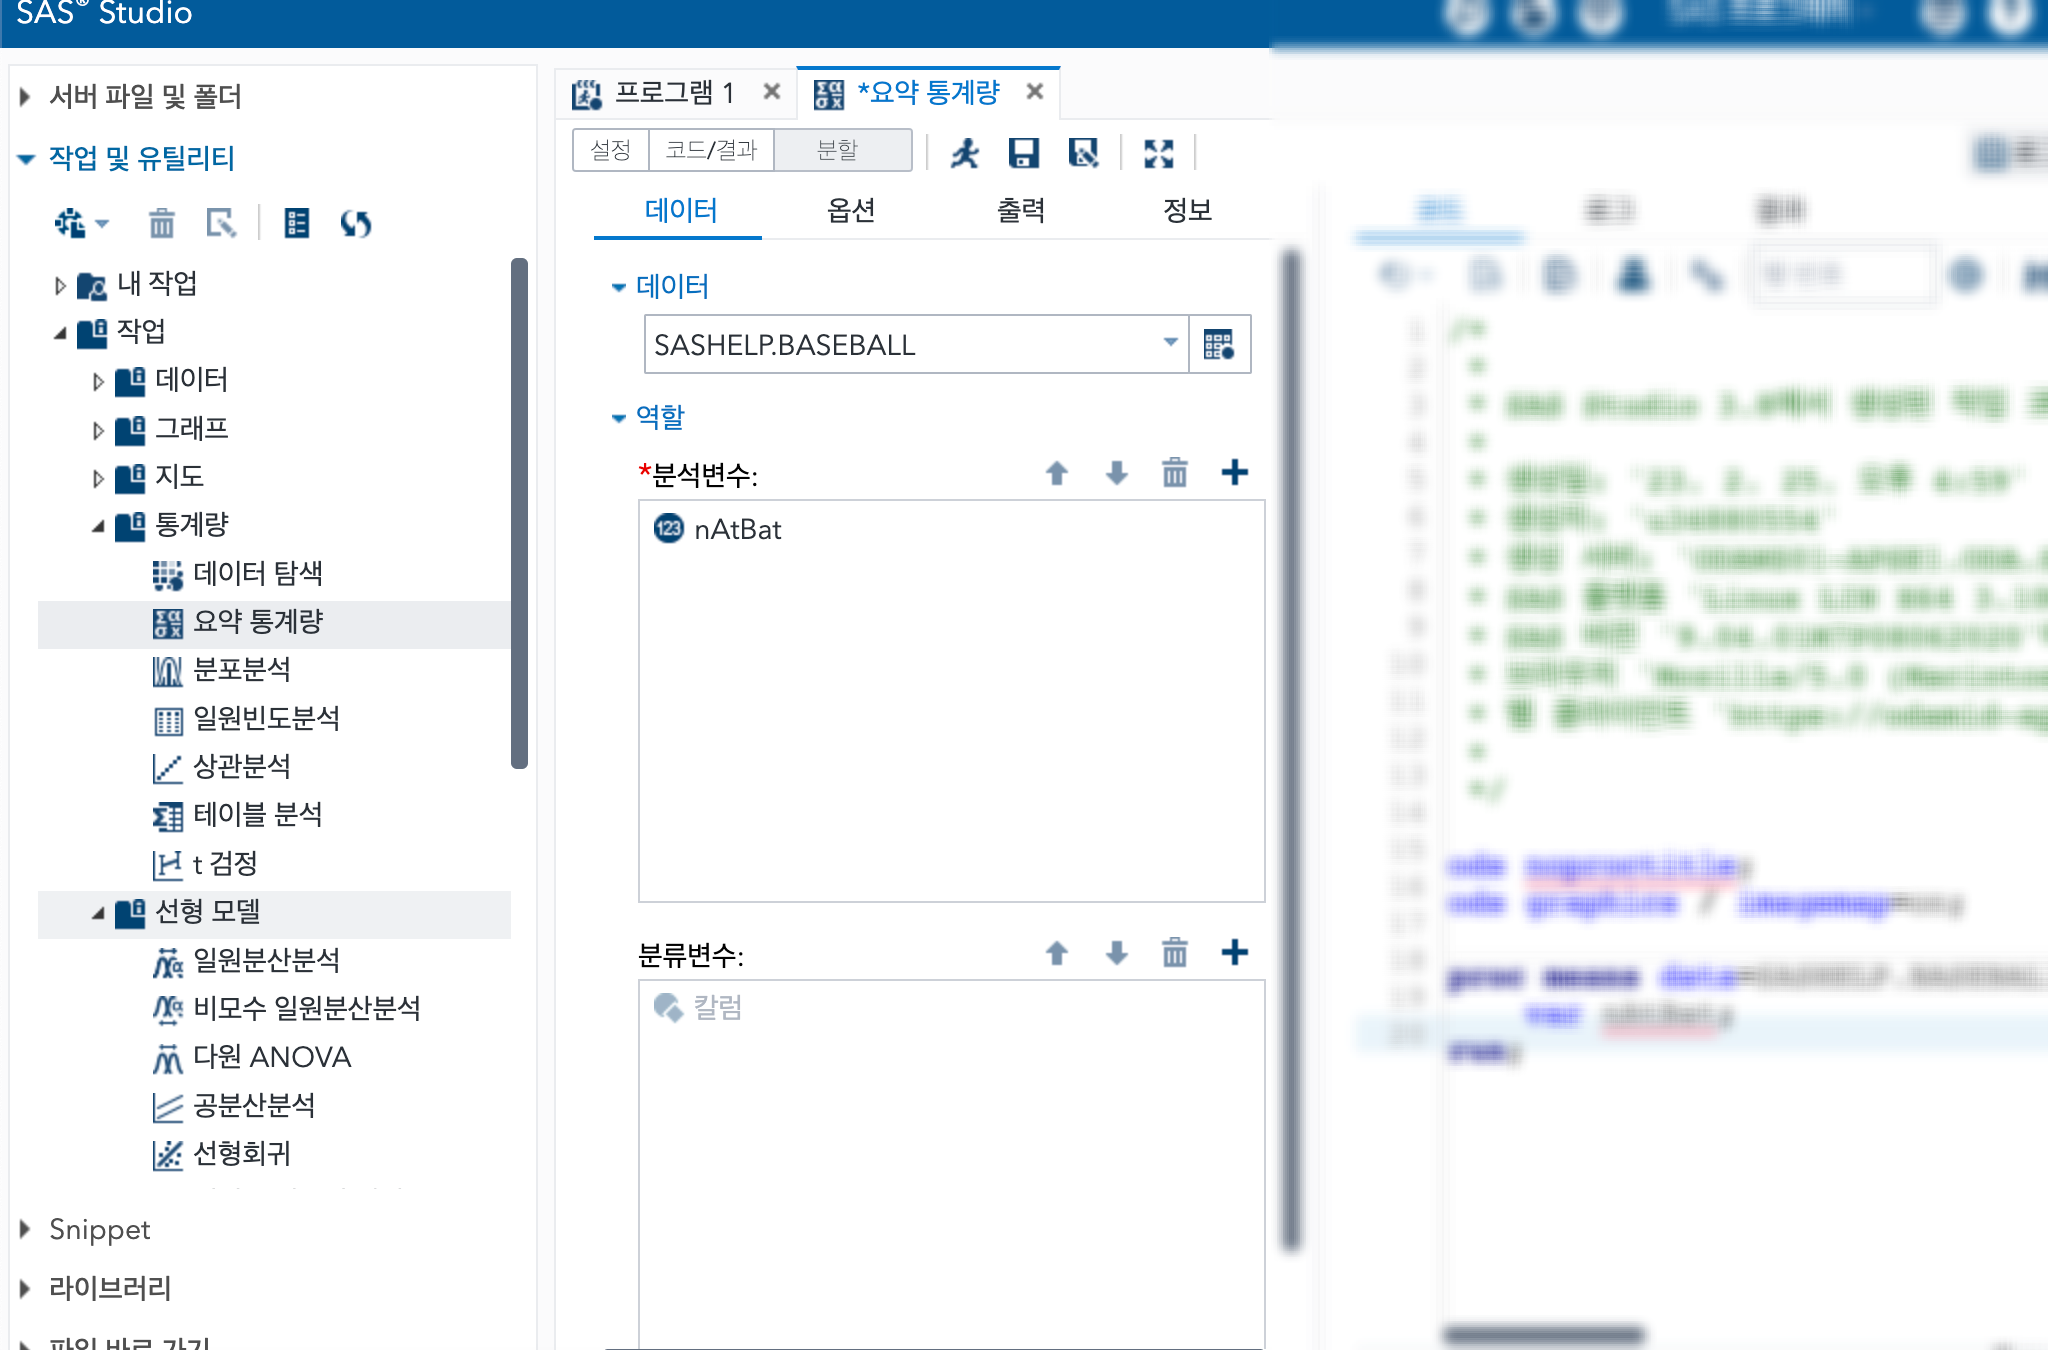Click plus icon to add 분류변수 column

point(1235,952)
